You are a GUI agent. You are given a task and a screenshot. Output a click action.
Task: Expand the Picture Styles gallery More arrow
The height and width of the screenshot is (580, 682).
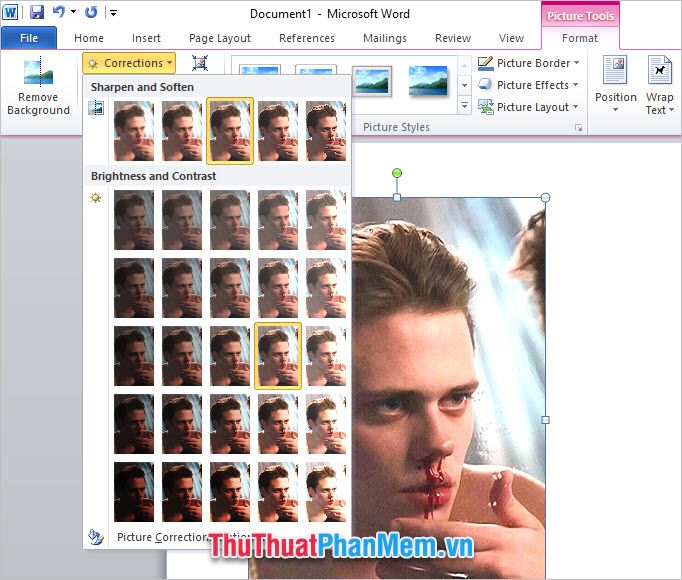click(465, 105)
